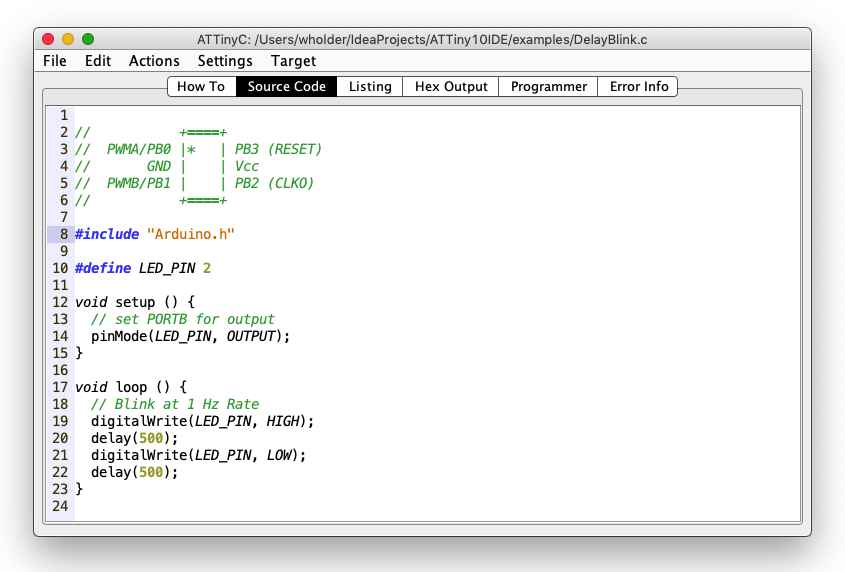The height and width of the screenshot is (572, 845).
Task: Switch to the Programmer tab
Action: tap(549, 86)
